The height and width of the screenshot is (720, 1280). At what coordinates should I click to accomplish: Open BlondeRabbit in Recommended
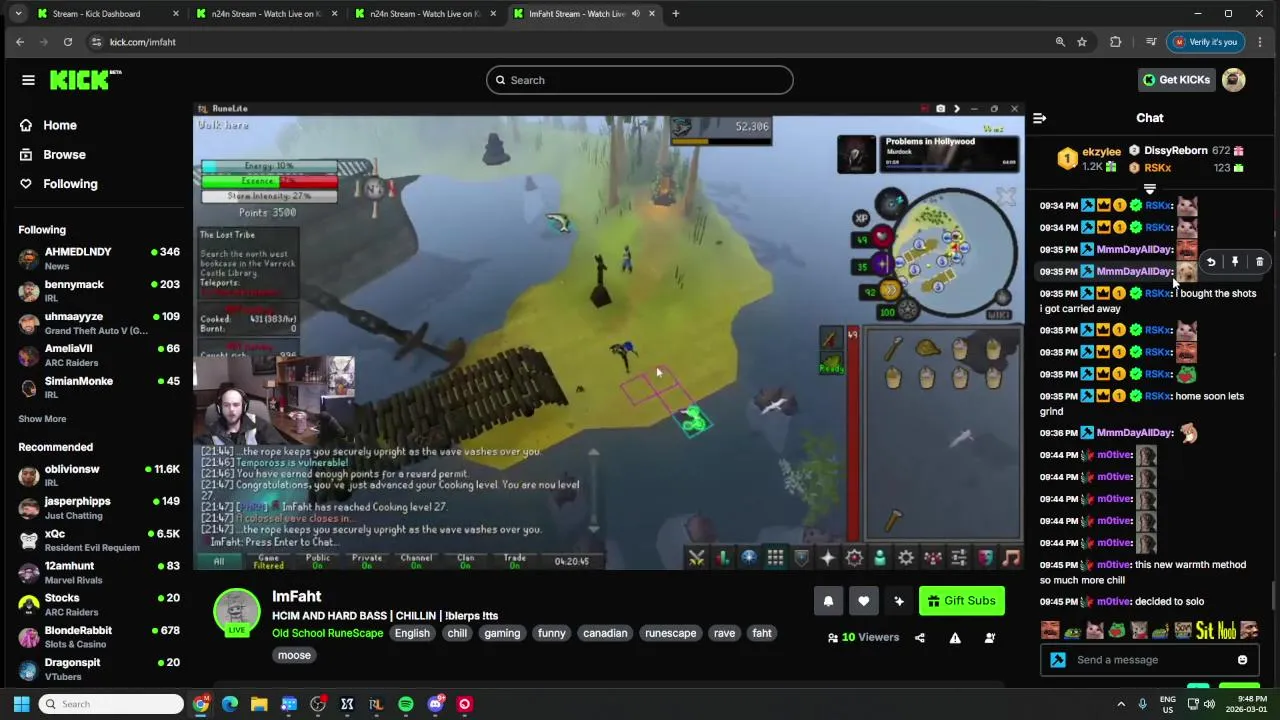point(99,637)
